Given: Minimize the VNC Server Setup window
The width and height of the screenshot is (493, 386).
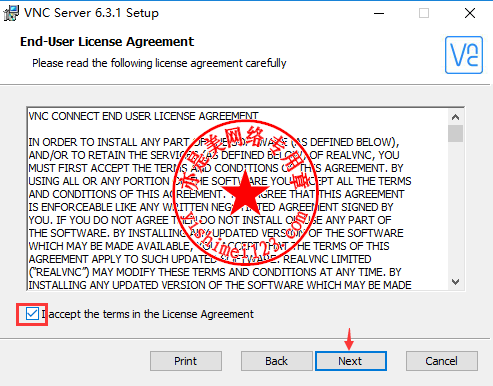Looking at the screenshot, I should pos(379,13).
